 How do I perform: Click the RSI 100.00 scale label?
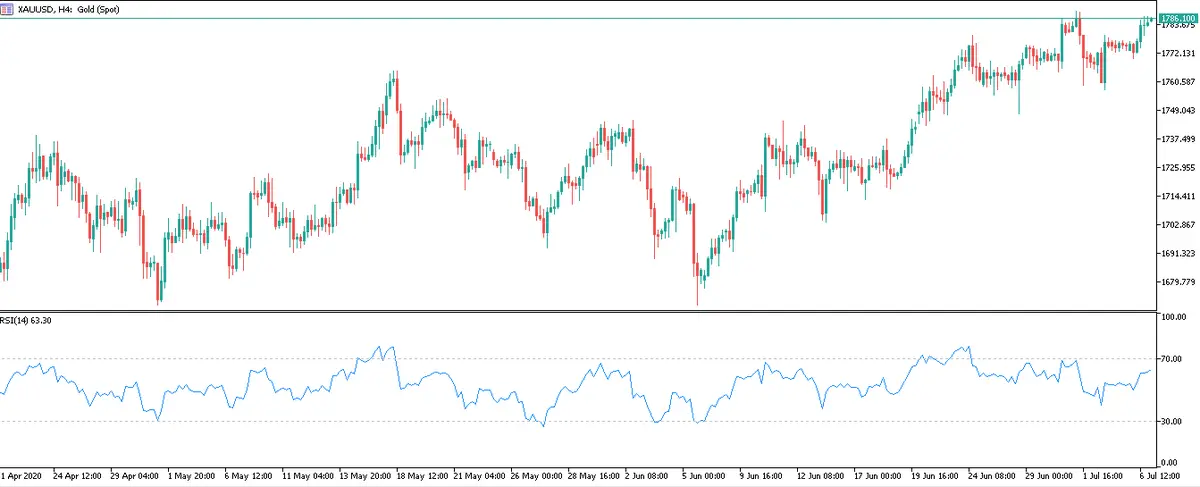1172,317
